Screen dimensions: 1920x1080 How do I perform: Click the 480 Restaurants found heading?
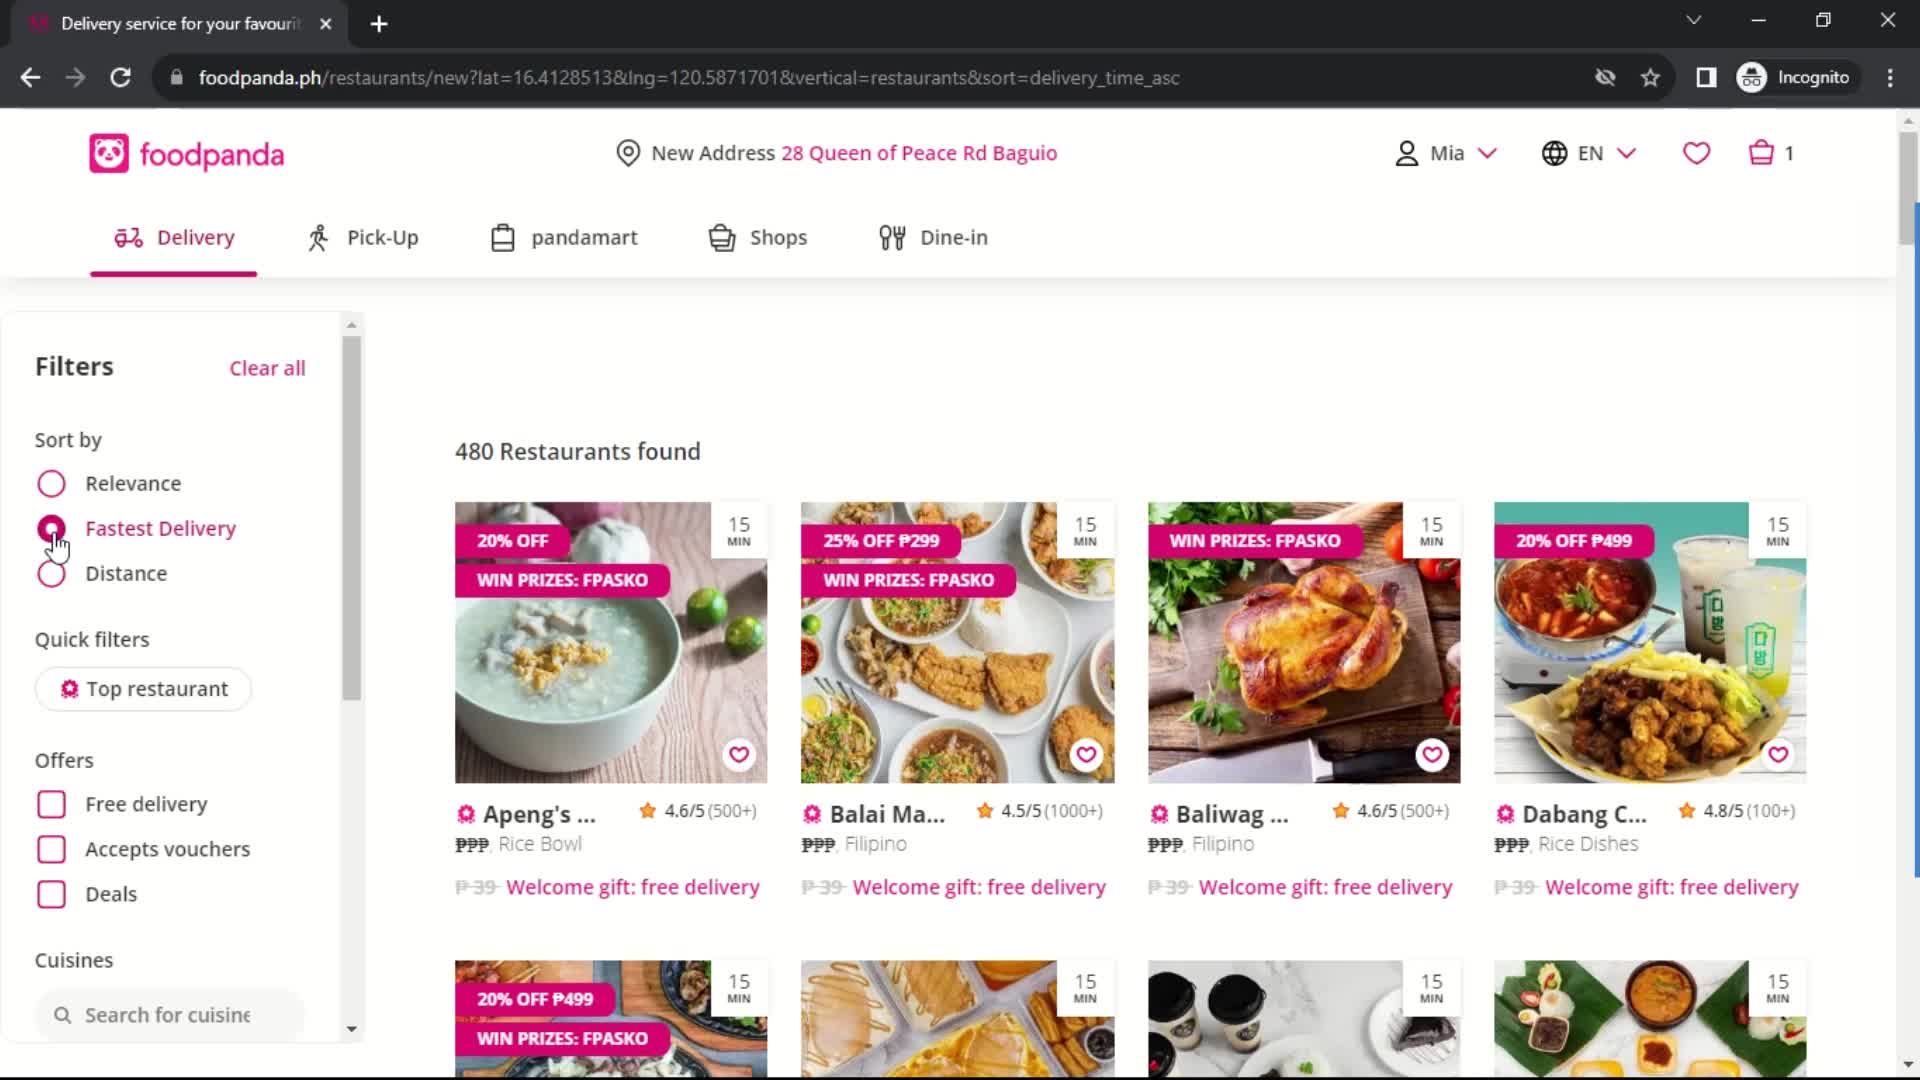point(578,452)
